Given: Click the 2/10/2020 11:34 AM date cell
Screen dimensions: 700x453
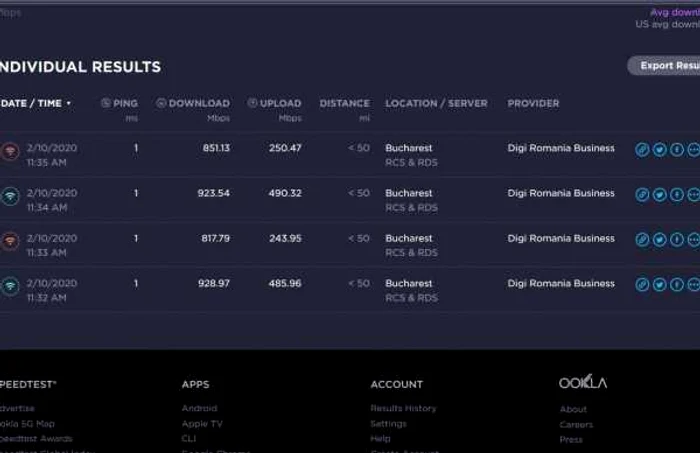Looking at the screenshot, I should pyautogui.click(x=51, y=200).
